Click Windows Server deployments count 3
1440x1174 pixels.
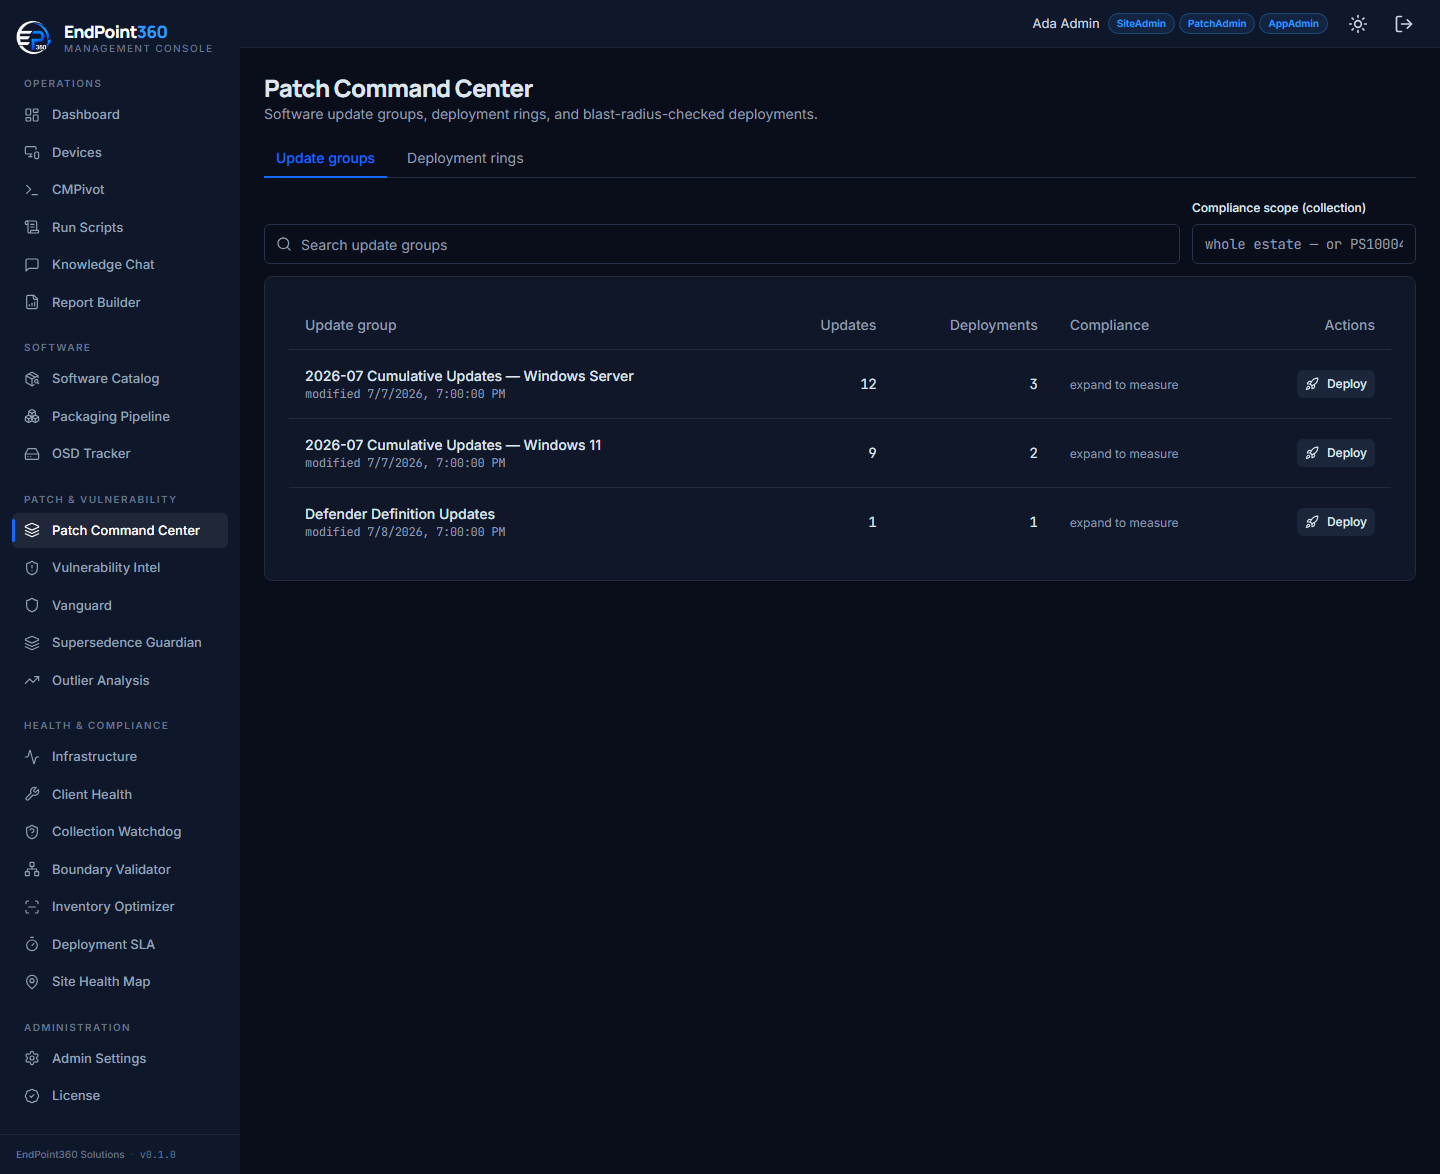(1034, 384)
